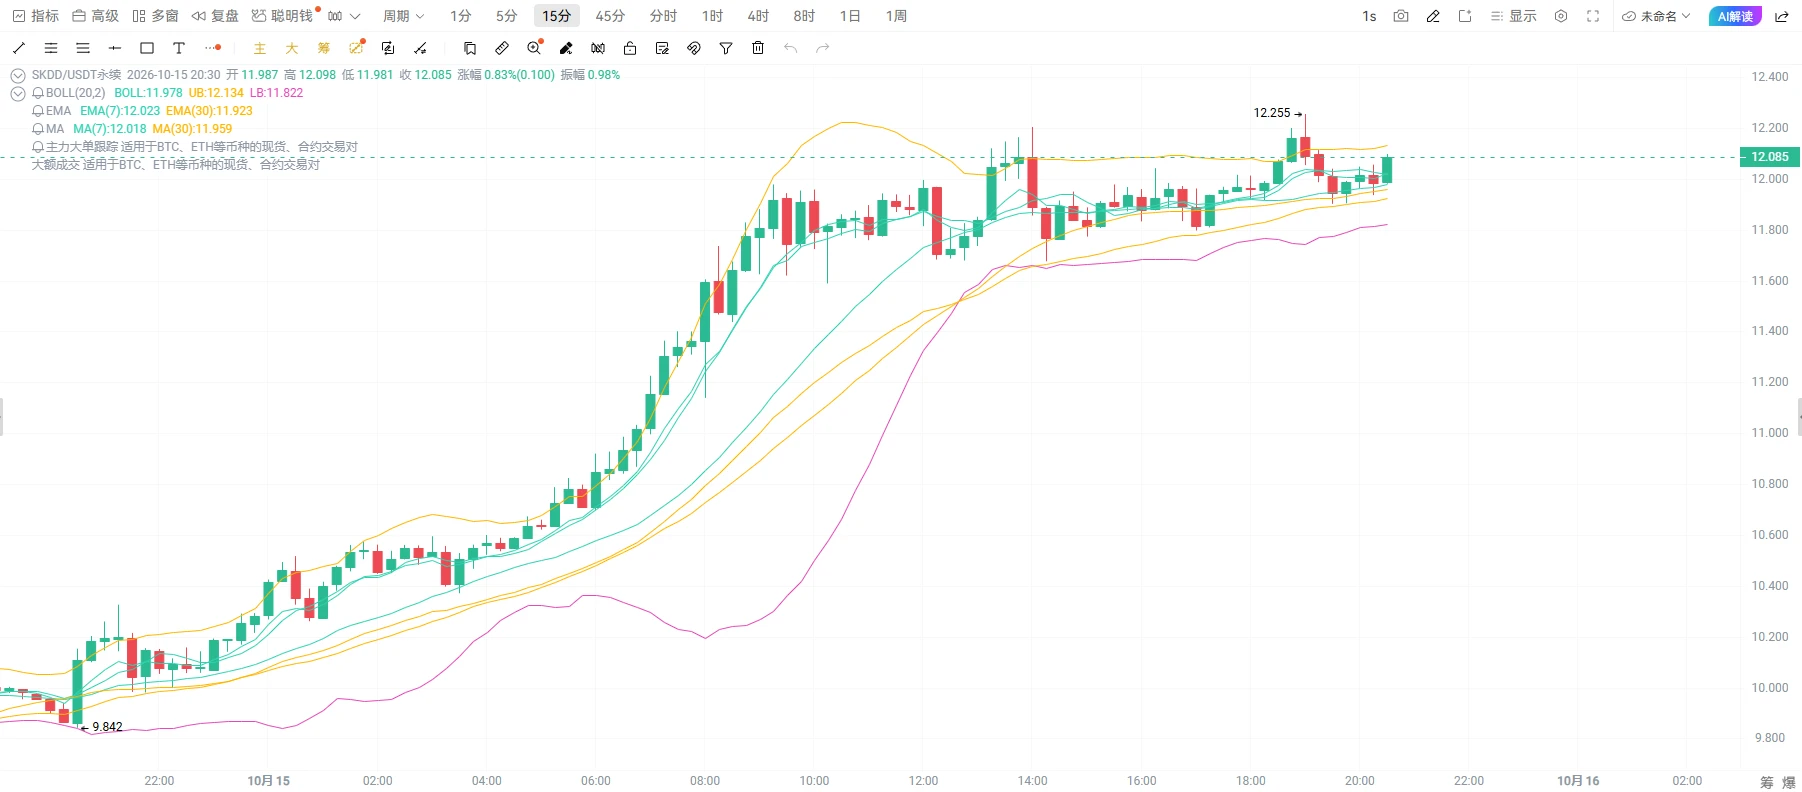This screenshot has width=1802, height=792.
Task: Toggle the drawing lock icon
Action: pos(630,48)
